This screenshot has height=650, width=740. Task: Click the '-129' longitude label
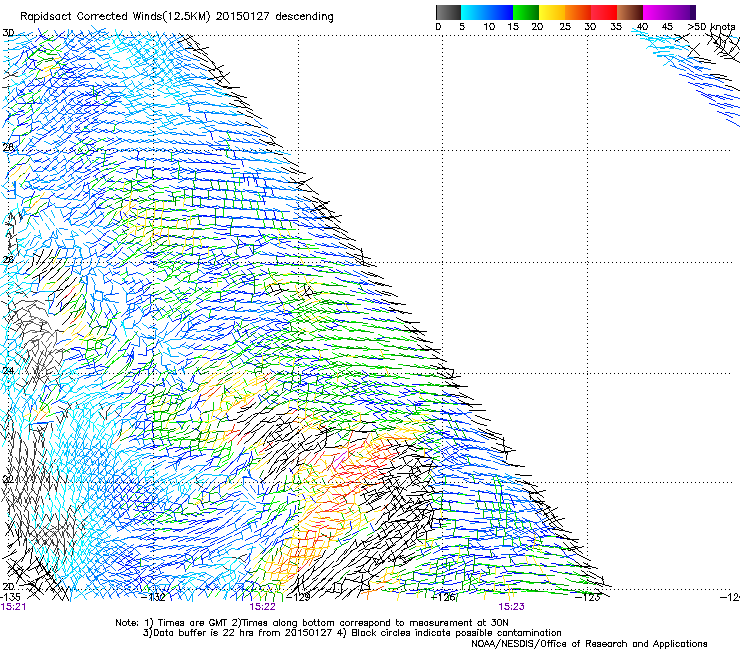[299, 597]
